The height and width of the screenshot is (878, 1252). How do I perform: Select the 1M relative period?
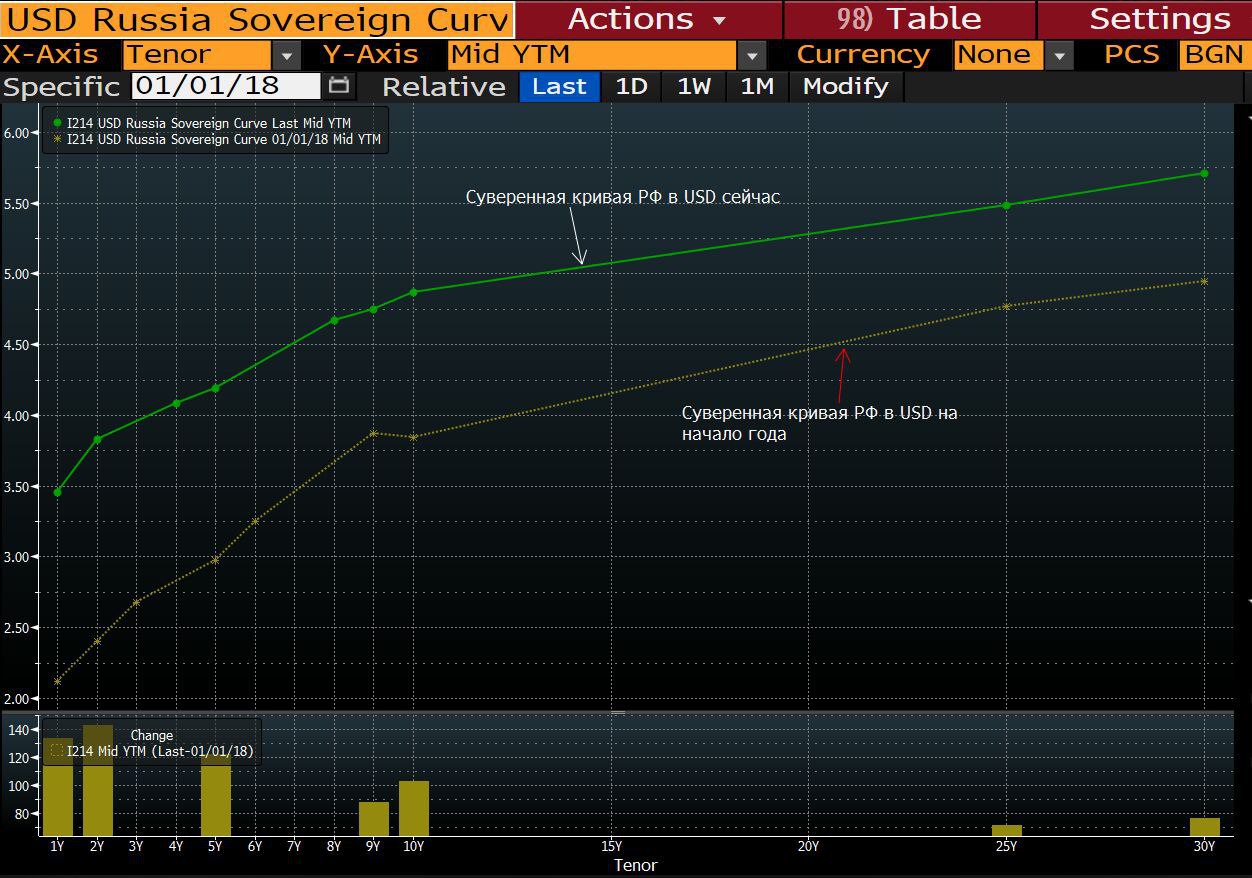pos(757,87)
